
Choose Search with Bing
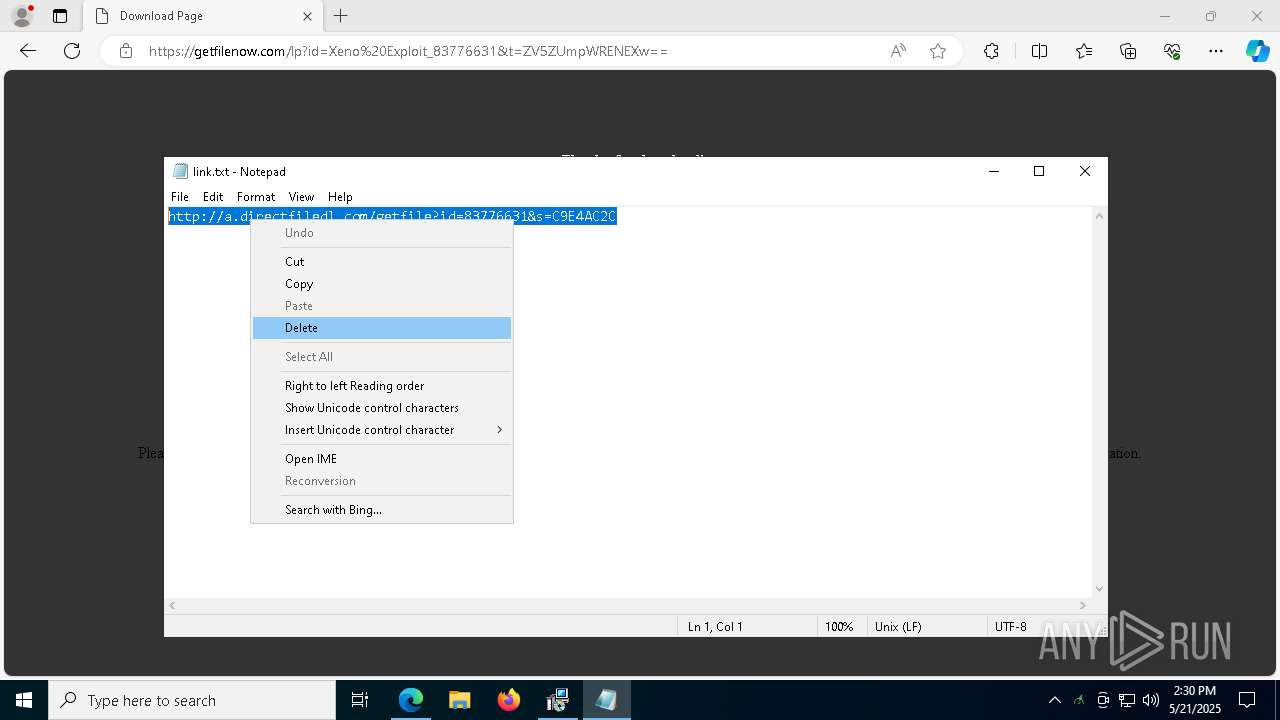(382, 510)
